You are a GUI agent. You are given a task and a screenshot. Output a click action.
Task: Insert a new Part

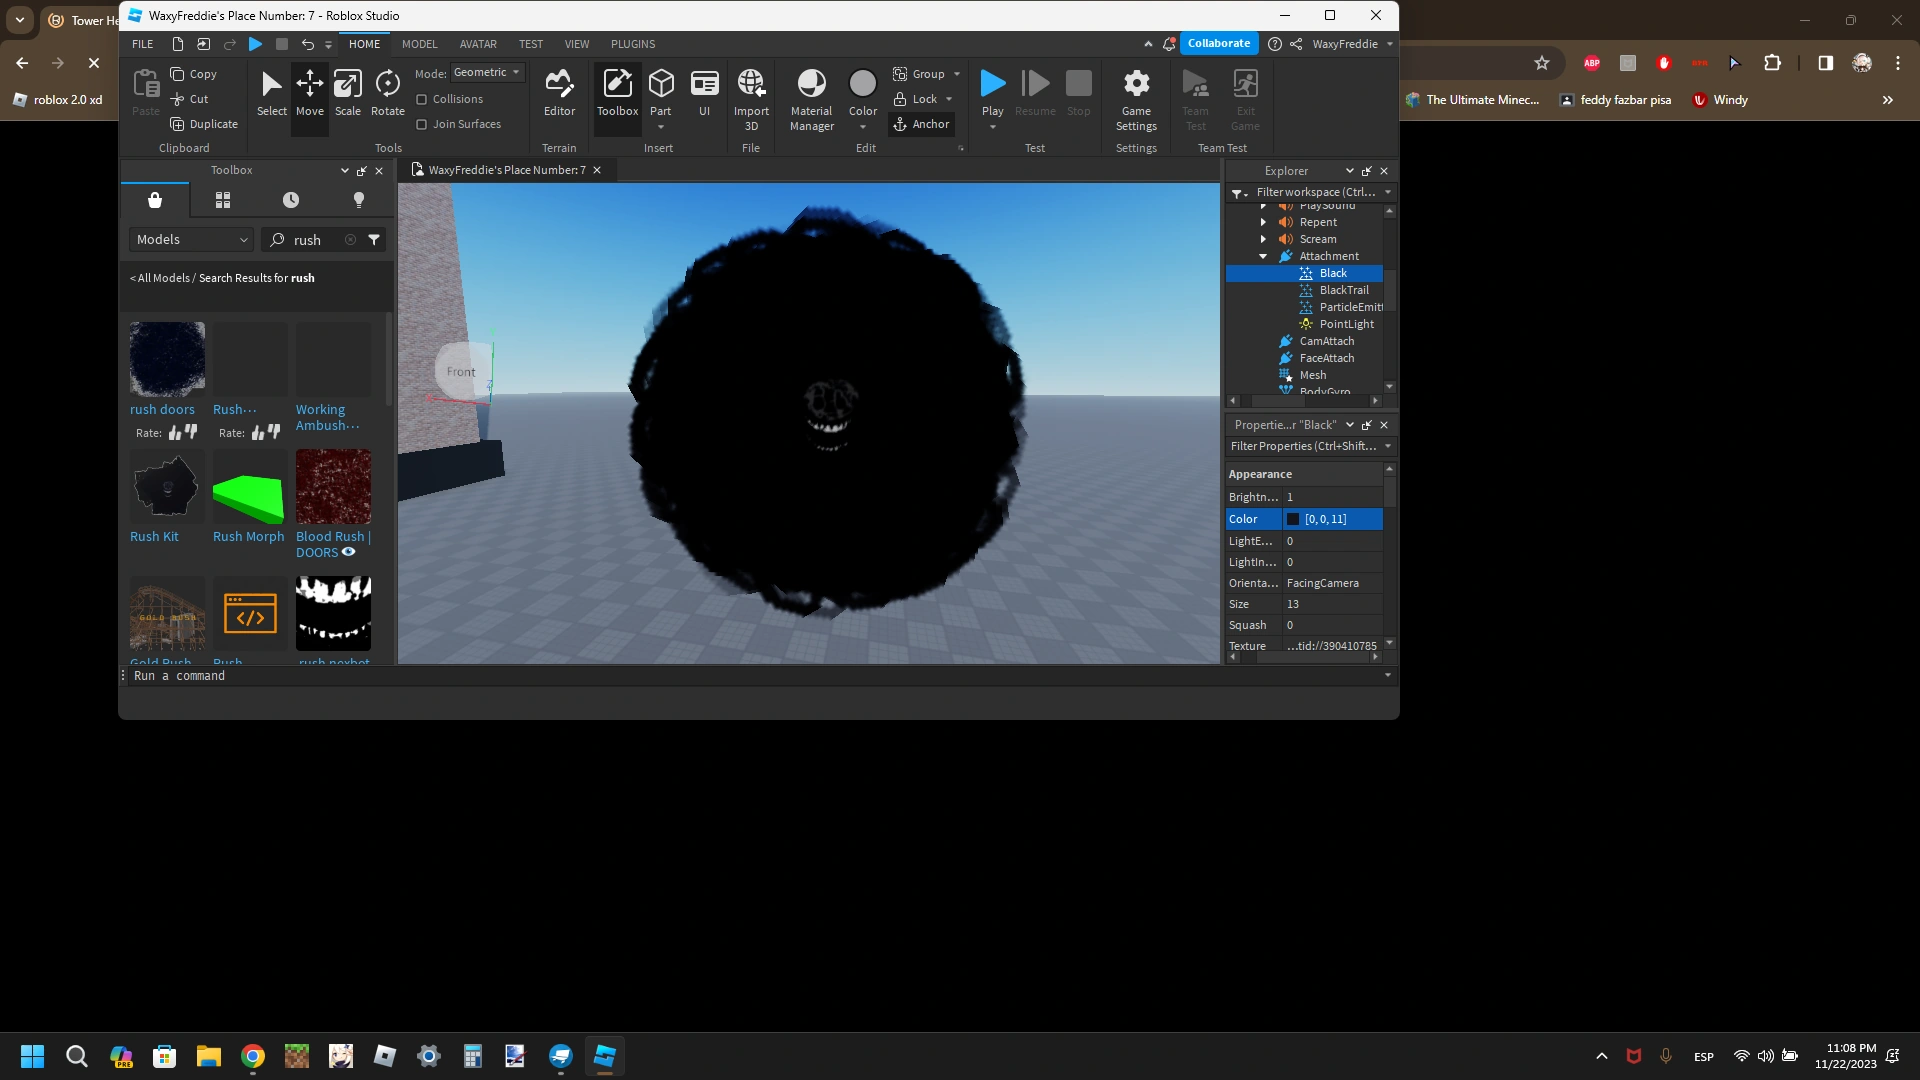(x=661, y=90)
